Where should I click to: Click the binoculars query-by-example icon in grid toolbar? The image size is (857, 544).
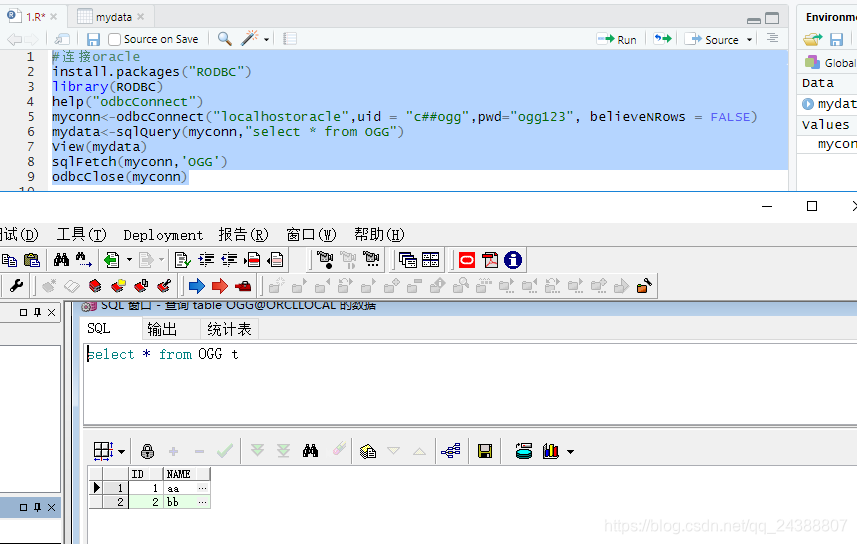(x=310, y=451)
